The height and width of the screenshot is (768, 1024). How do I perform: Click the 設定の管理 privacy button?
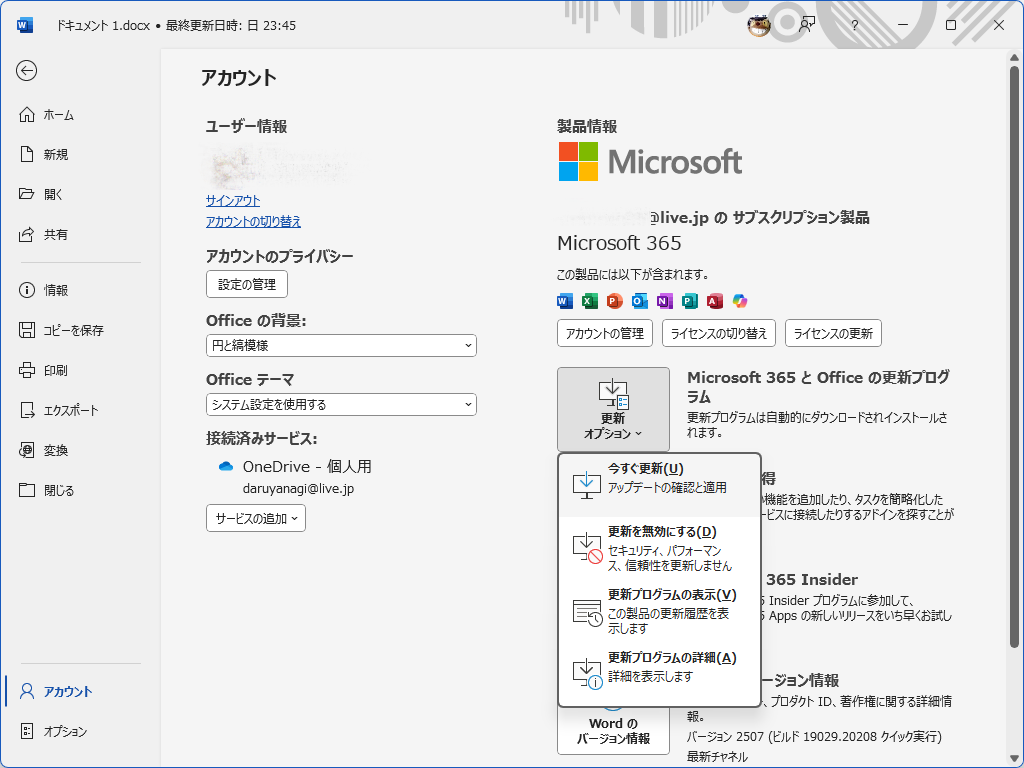[246, 284]
